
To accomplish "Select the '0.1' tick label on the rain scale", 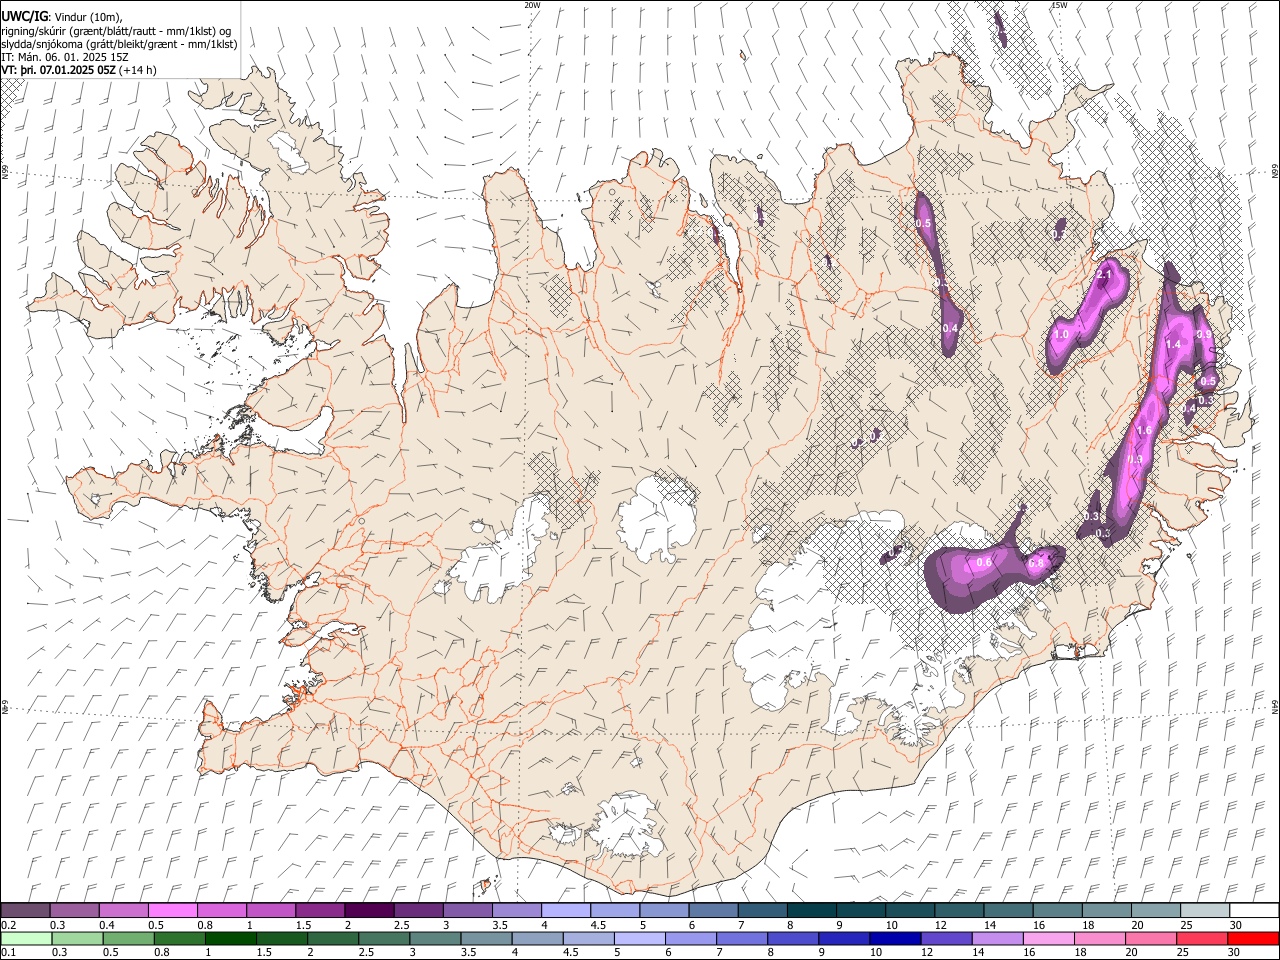I will [x=8, y=953].
